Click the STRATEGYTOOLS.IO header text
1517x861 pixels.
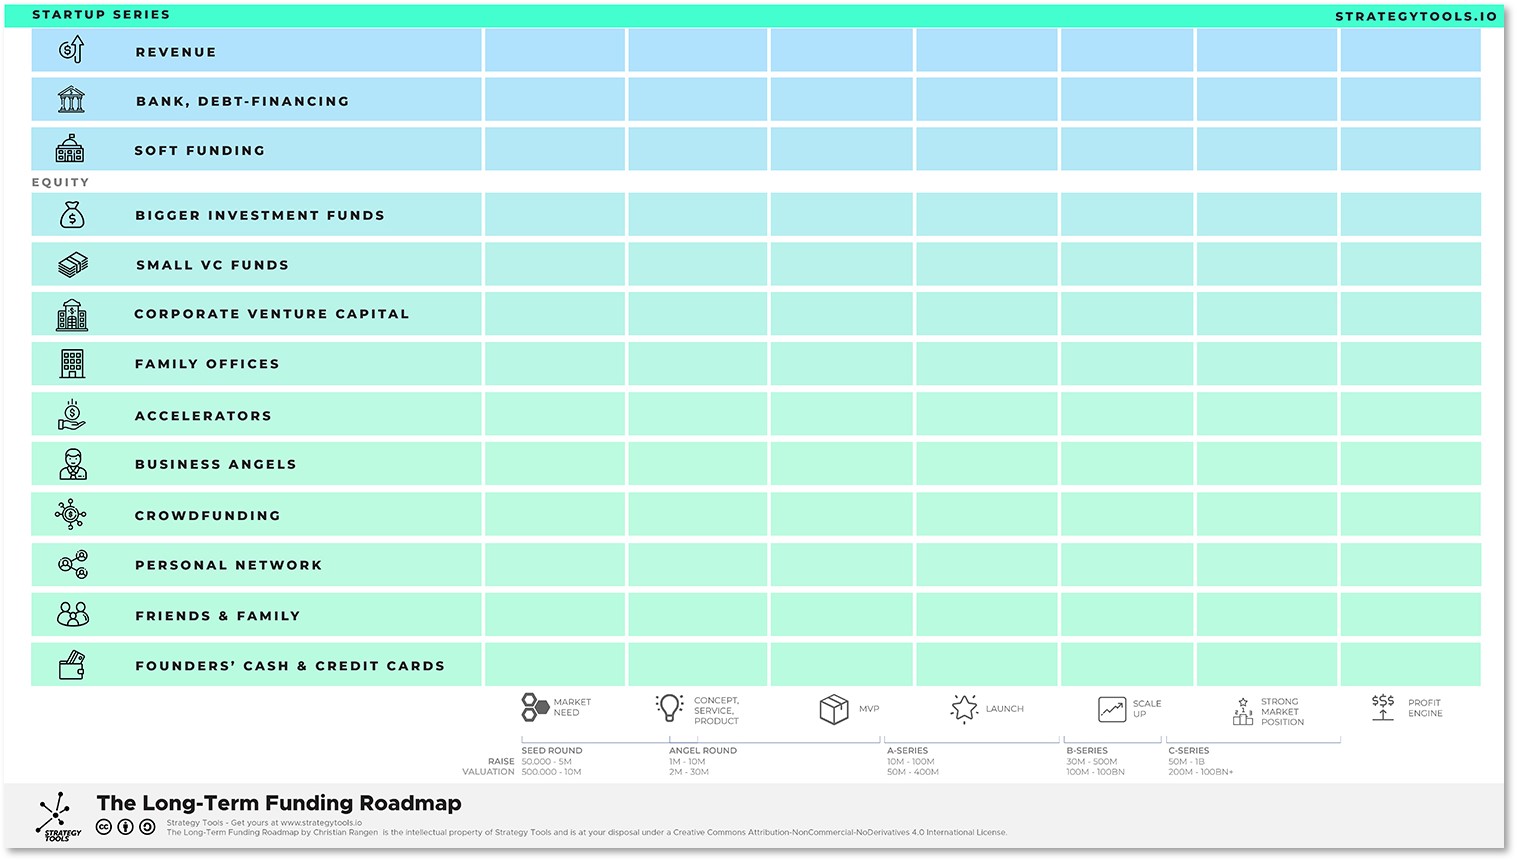(1416, 16)
